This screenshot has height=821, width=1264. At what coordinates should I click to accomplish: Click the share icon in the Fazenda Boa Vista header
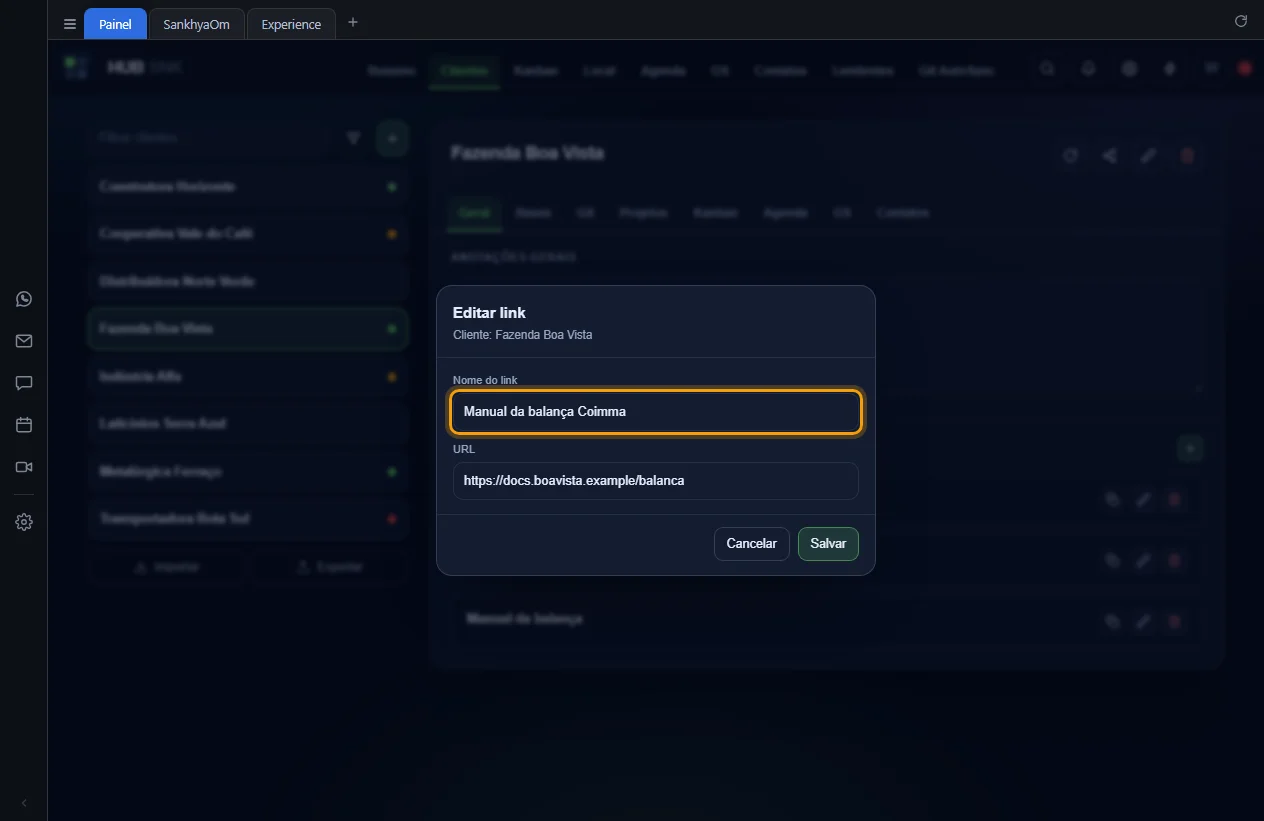point(1109,155)
